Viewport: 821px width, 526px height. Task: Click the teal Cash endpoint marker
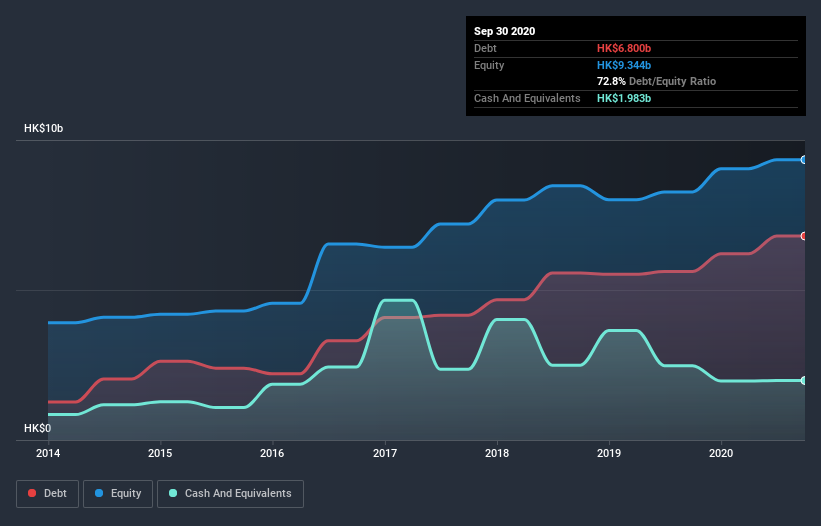pos(804,380)
